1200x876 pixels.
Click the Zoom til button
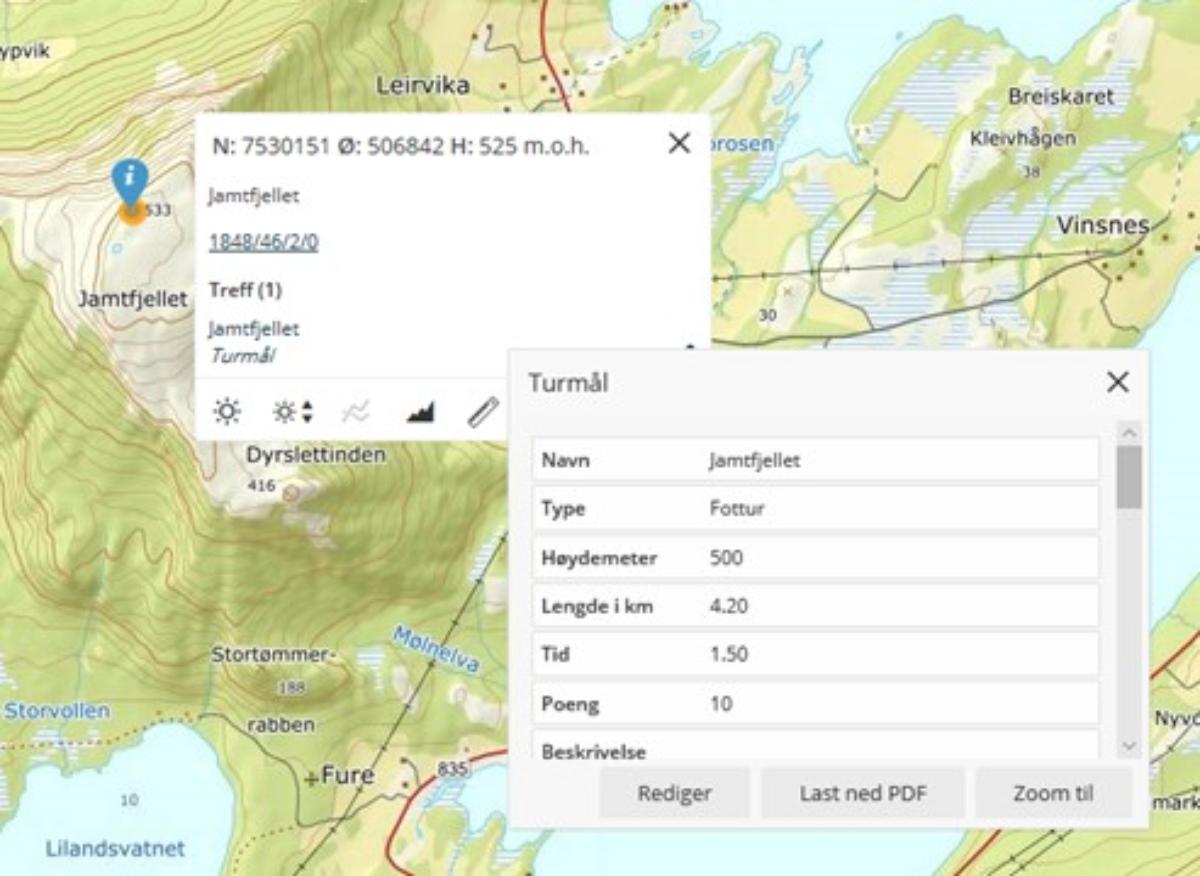pyautogui.click(x=1053, y=793)
